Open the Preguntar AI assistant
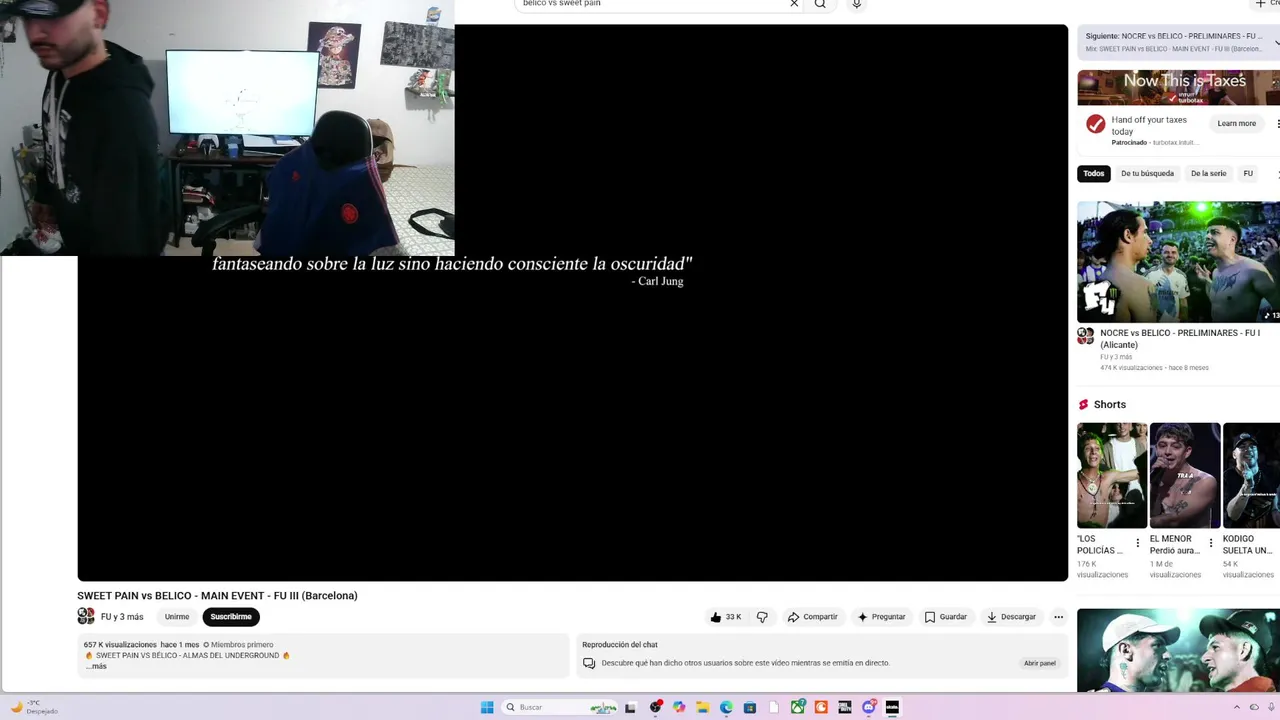 [x=881, y=617]
